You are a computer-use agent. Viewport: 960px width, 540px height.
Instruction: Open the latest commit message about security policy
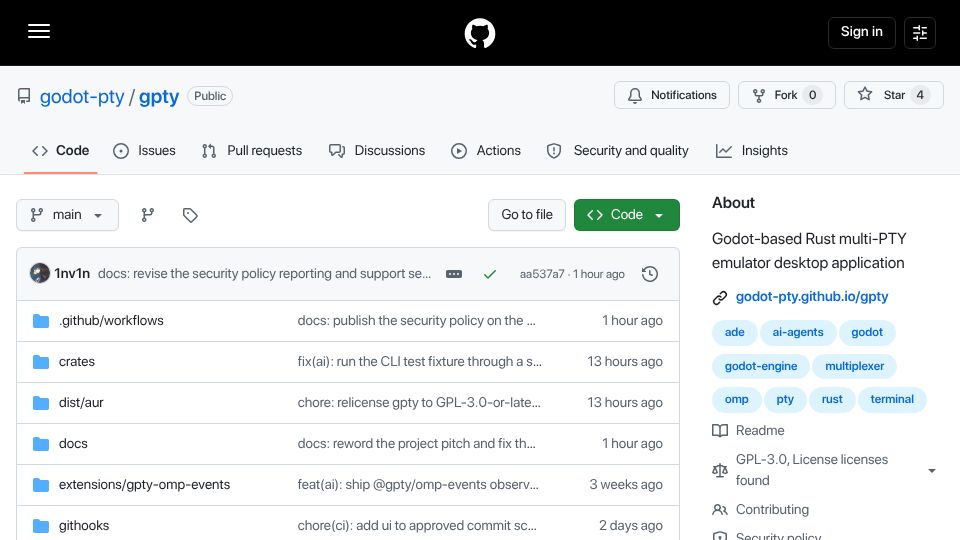264,274
